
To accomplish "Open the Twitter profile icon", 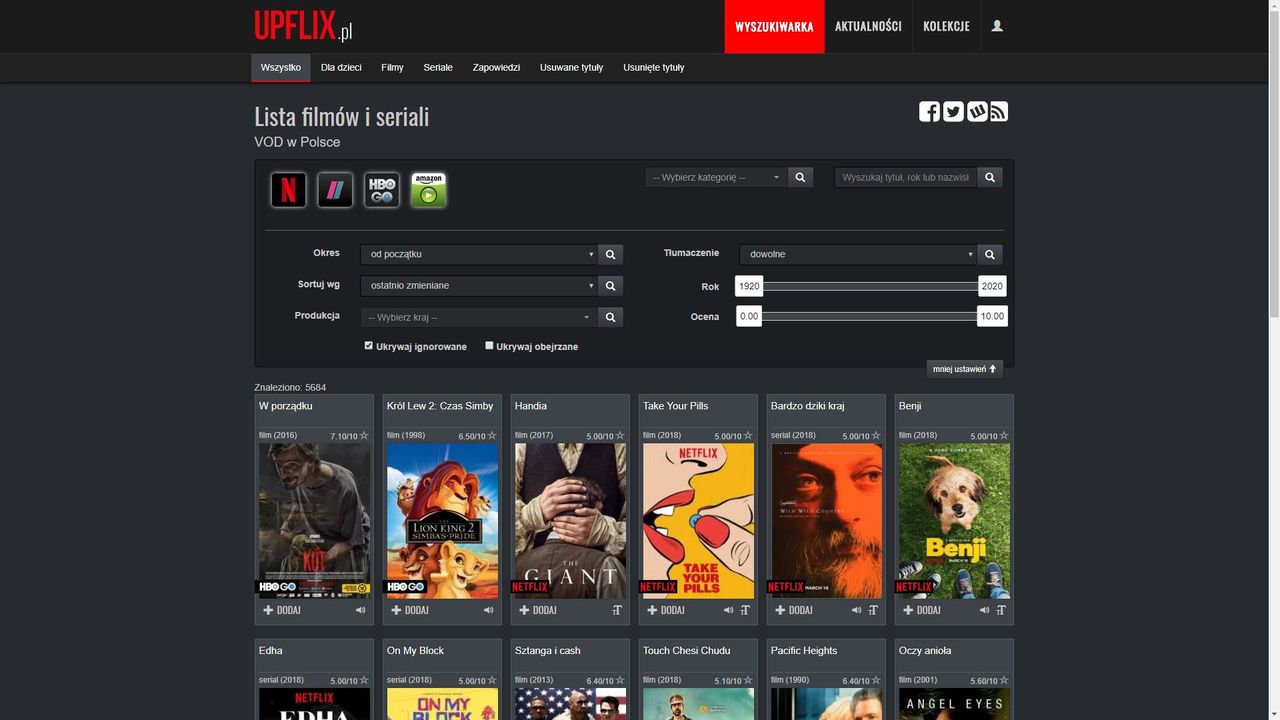I will tap(953, 112).
